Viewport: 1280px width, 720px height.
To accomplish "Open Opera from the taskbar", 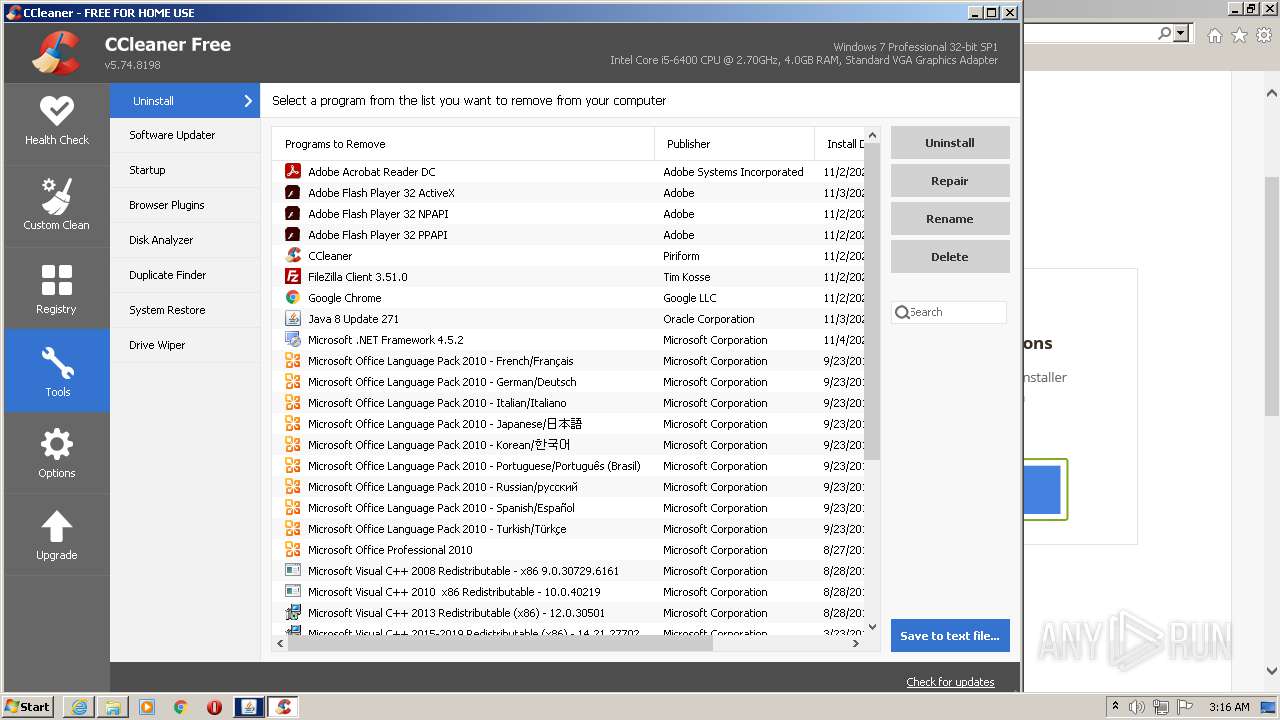I will point(214,707).
